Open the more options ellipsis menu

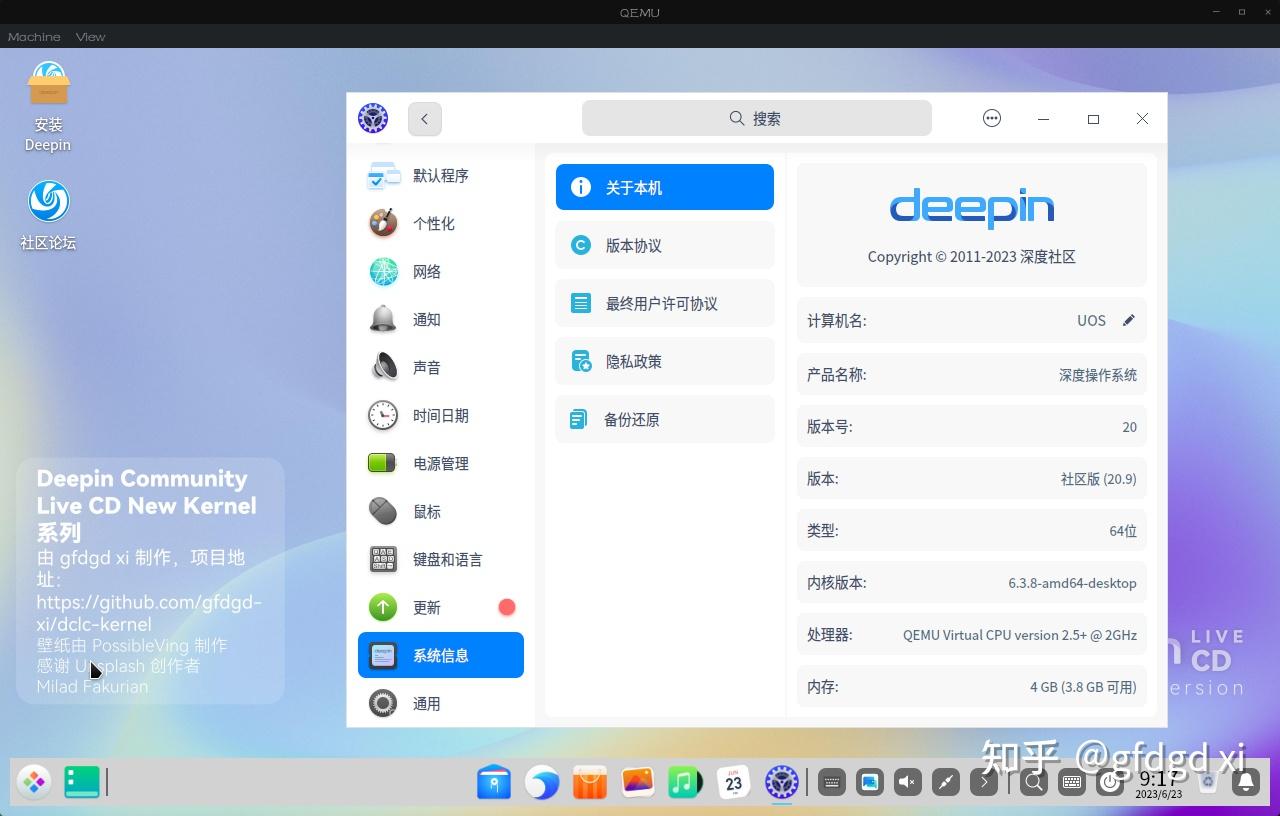click(991, 118)
